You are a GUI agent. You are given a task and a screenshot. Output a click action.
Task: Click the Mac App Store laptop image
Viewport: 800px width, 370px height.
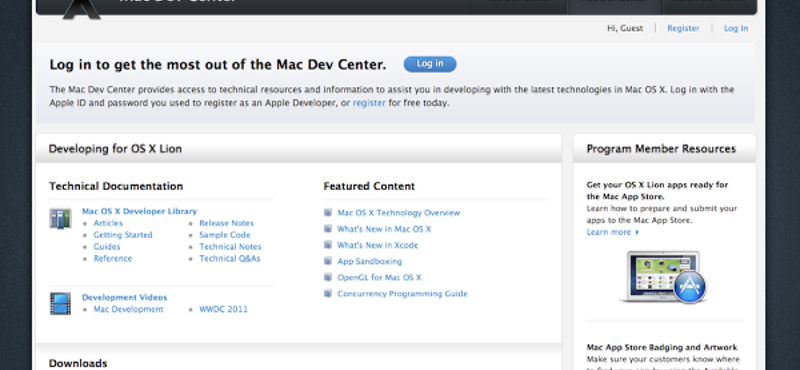(x=663, y=277)
